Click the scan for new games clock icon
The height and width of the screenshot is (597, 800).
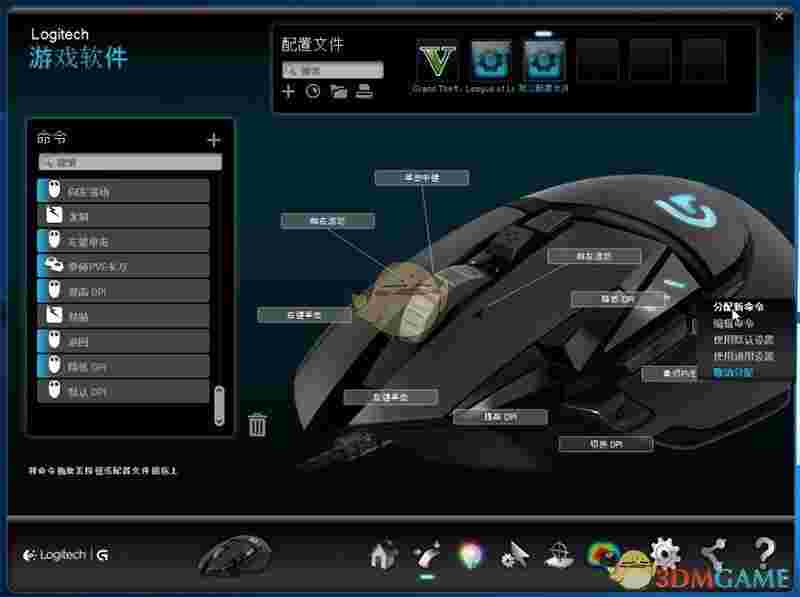(313, 91)
